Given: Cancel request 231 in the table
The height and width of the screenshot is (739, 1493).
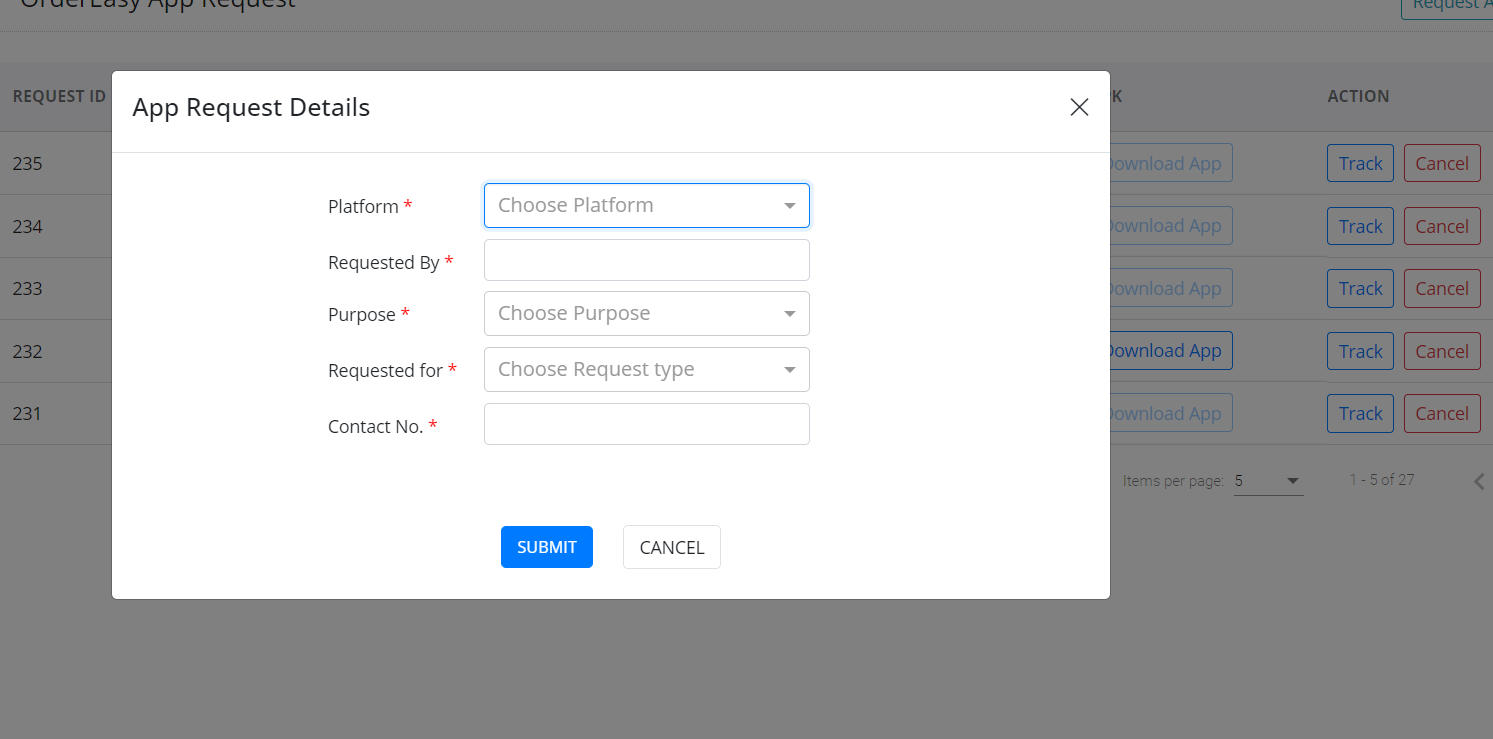Looking at the screenshot, I should pos(1441,413).
